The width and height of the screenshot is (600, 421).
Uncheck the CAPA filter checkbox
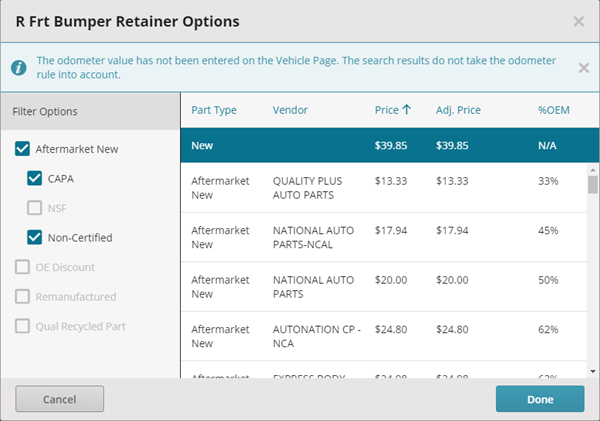pyautogui.click(x=35, y=179)
